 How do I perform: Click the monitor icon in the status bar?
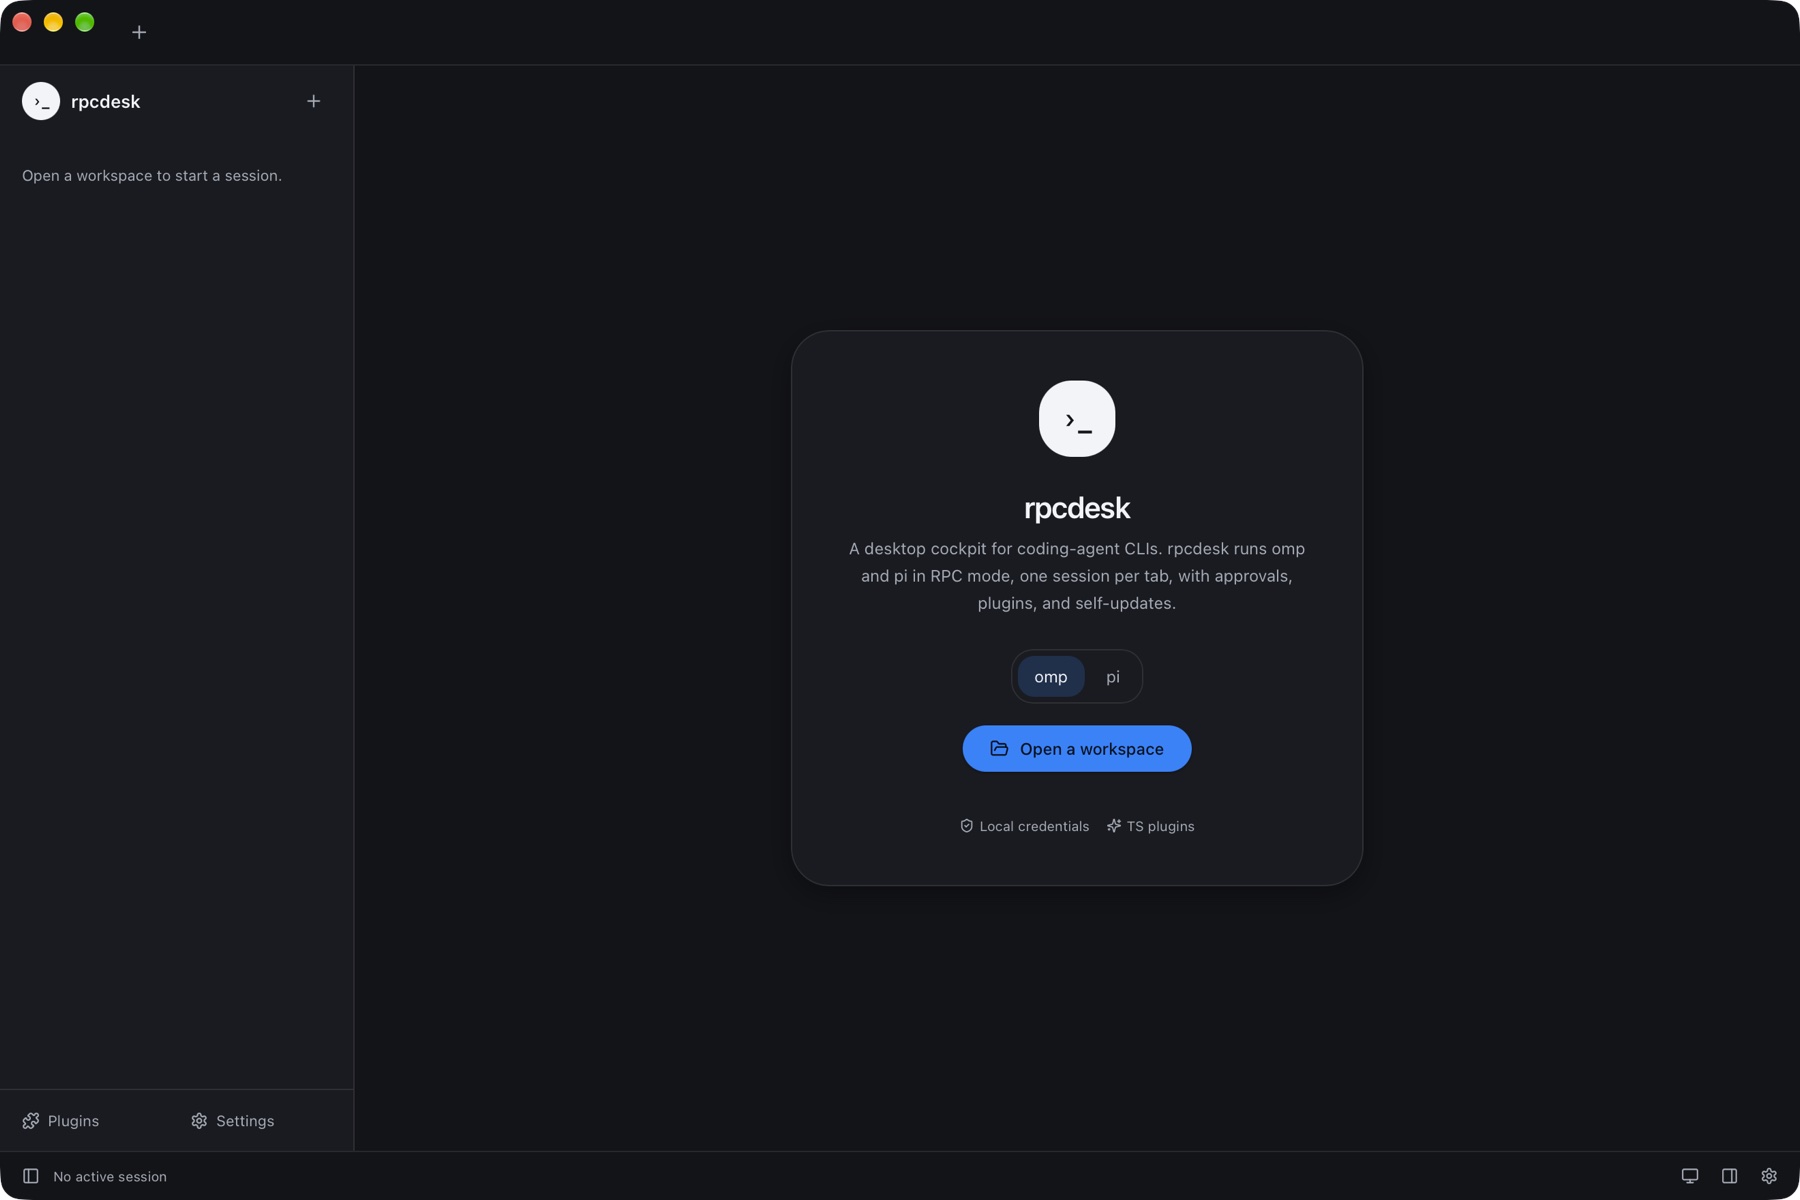click(x=1690, y=1176)
